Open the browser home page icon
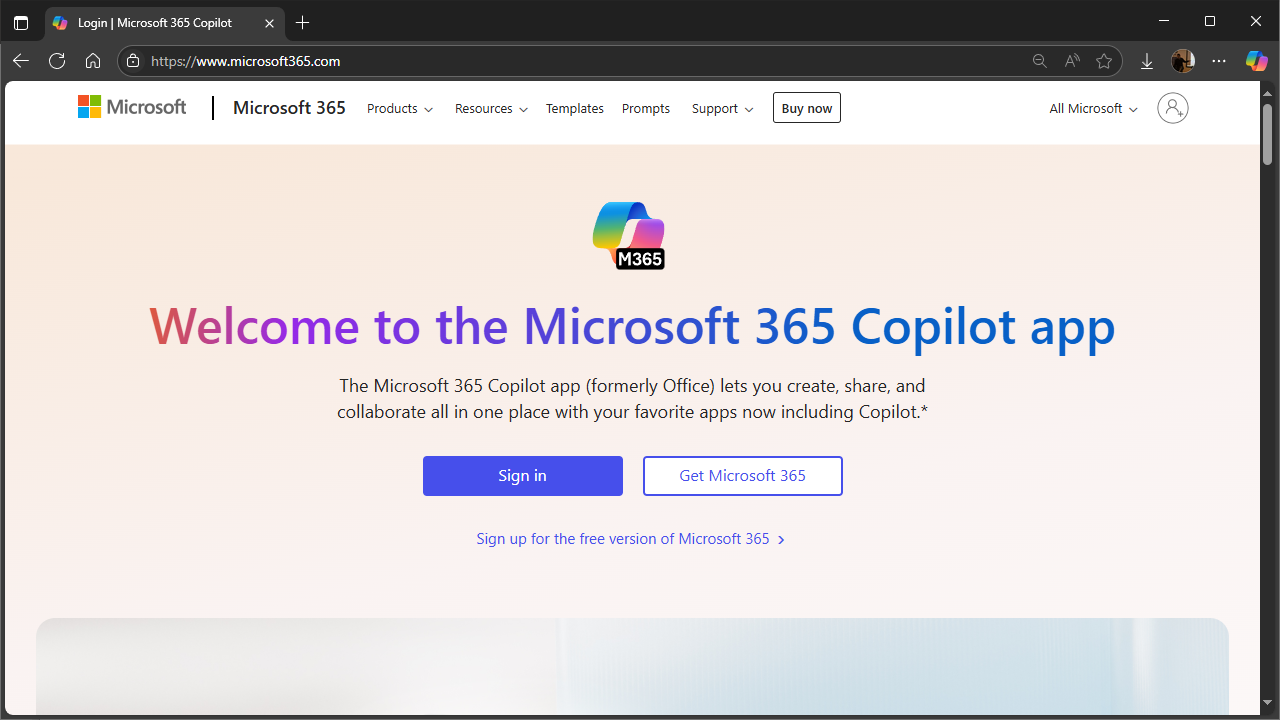The width and height of the screenshot is (1280, 720). click(93, 61)
